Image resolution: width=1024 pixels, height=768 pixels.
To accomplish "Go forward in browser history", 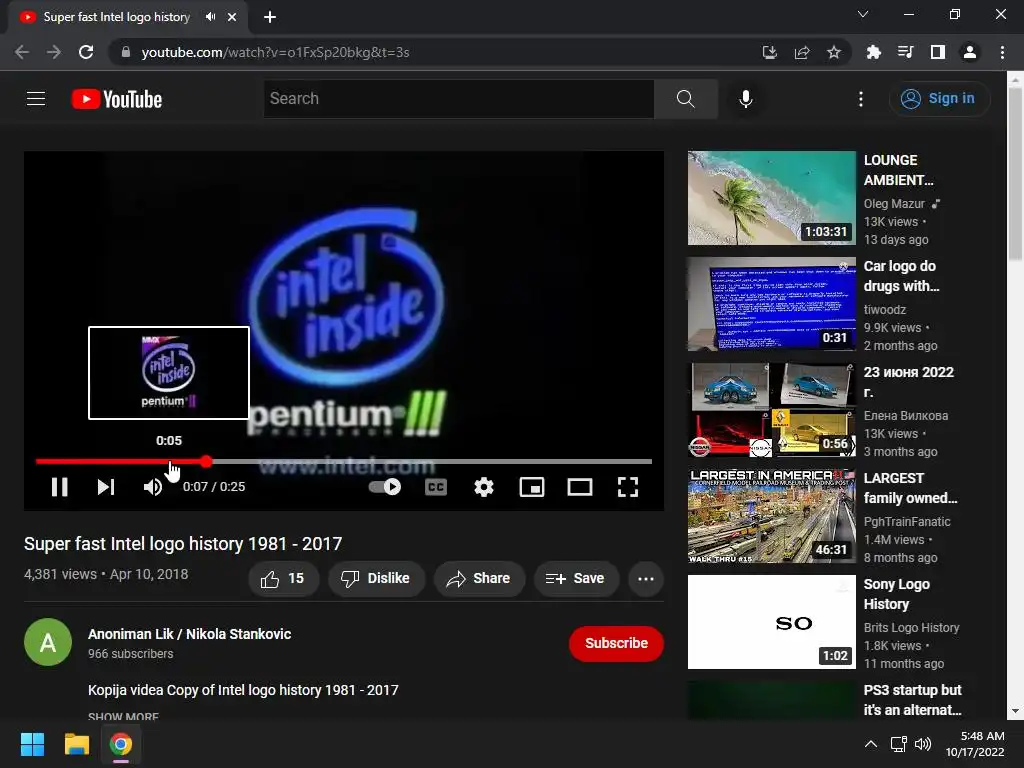I will pyautogui.click(x=54, y=52).
